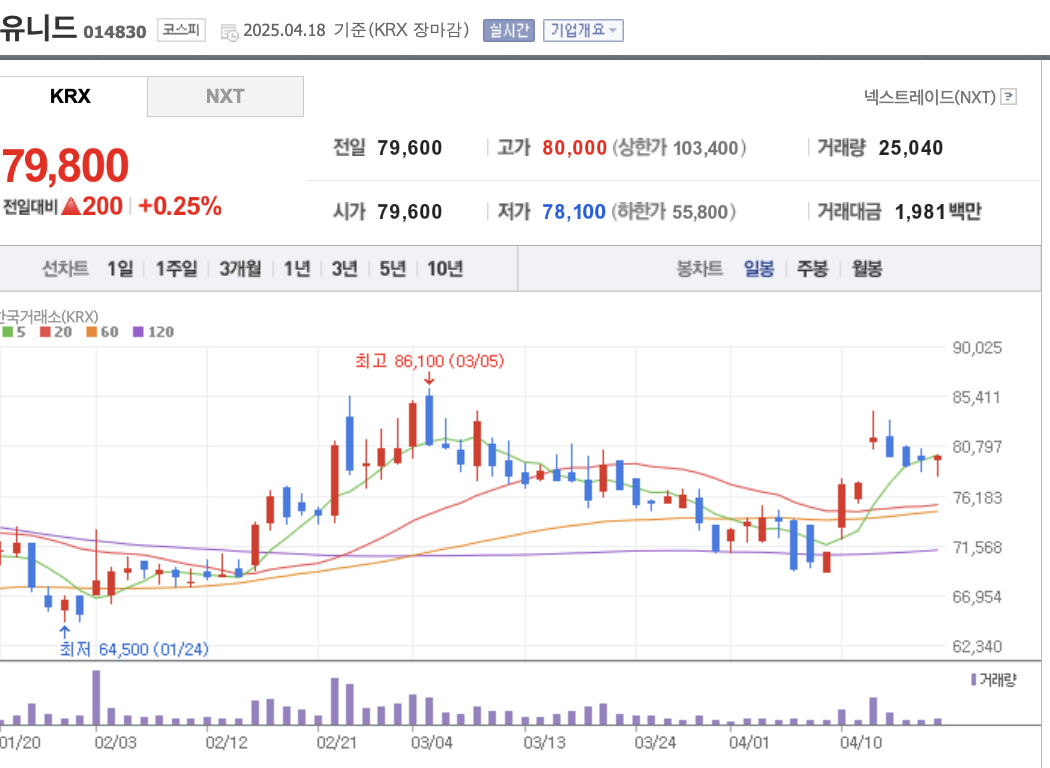Image resolution: width=1050 pixels, height=768 pixels.
Task: Switch to the 주봉 weekly candle tab
Action: pos(814,268)
